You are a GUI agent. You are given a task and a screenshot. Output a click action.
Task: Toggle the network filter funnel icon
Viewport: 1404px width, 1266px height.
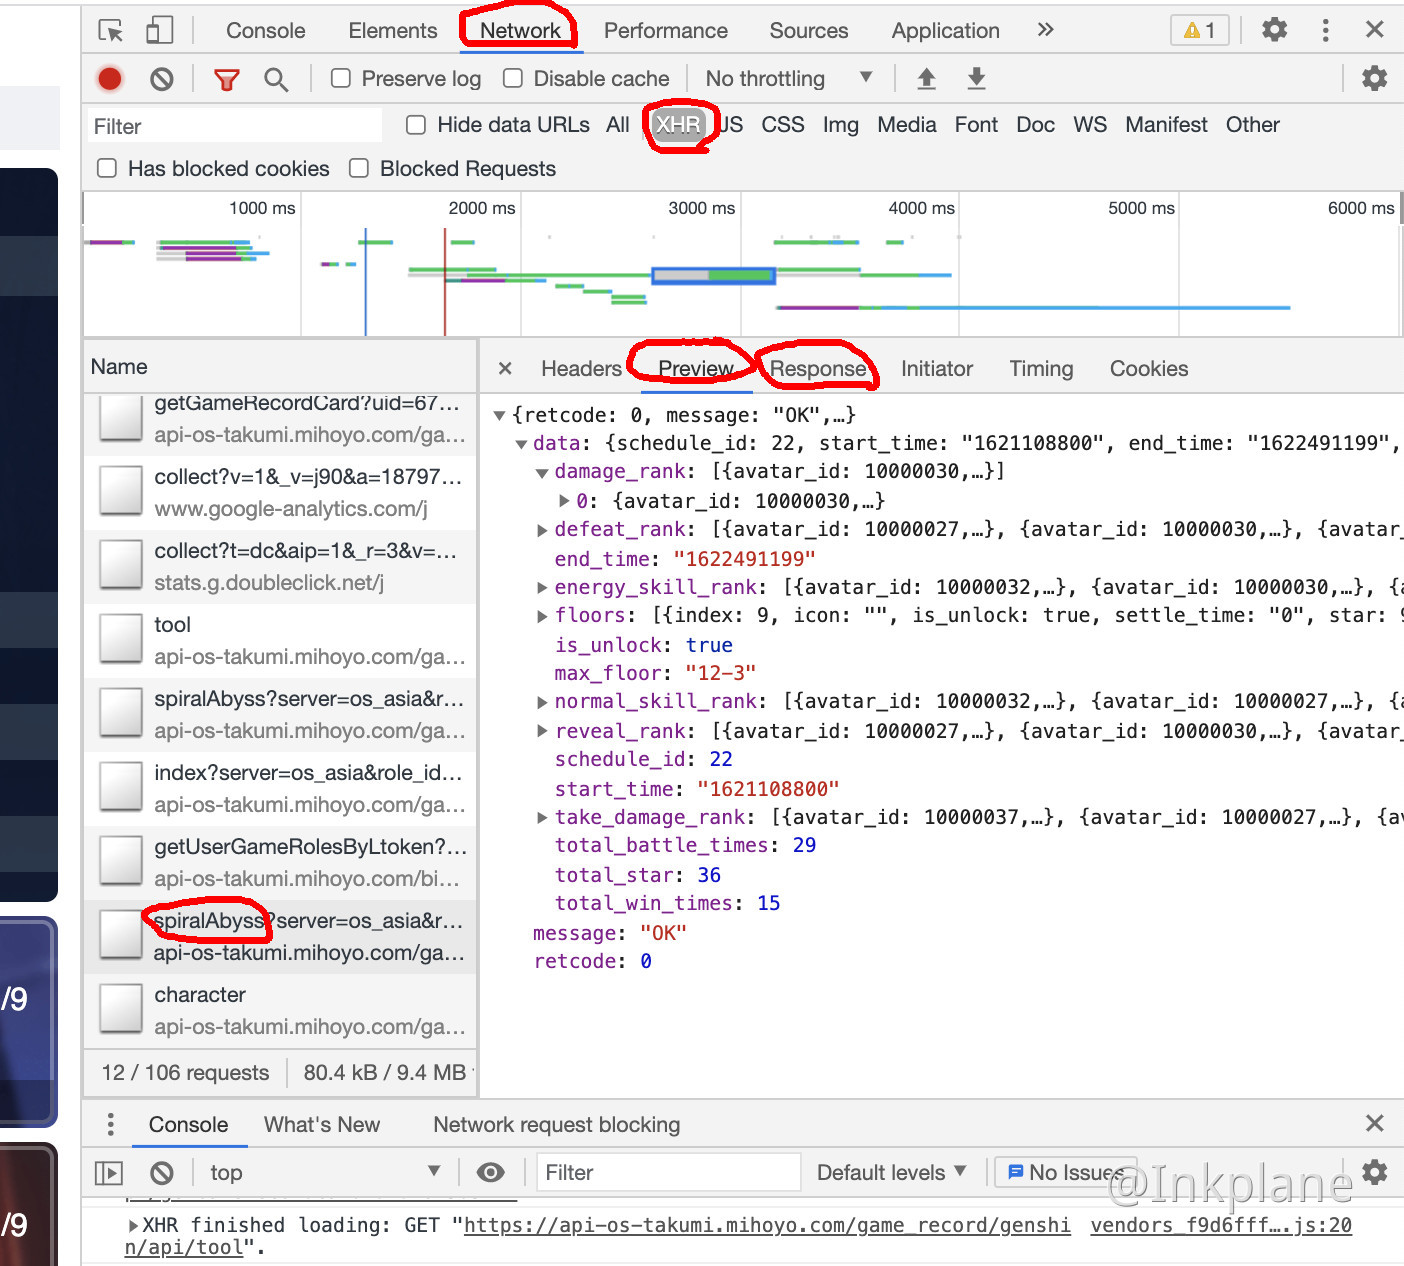click(227, 79)
